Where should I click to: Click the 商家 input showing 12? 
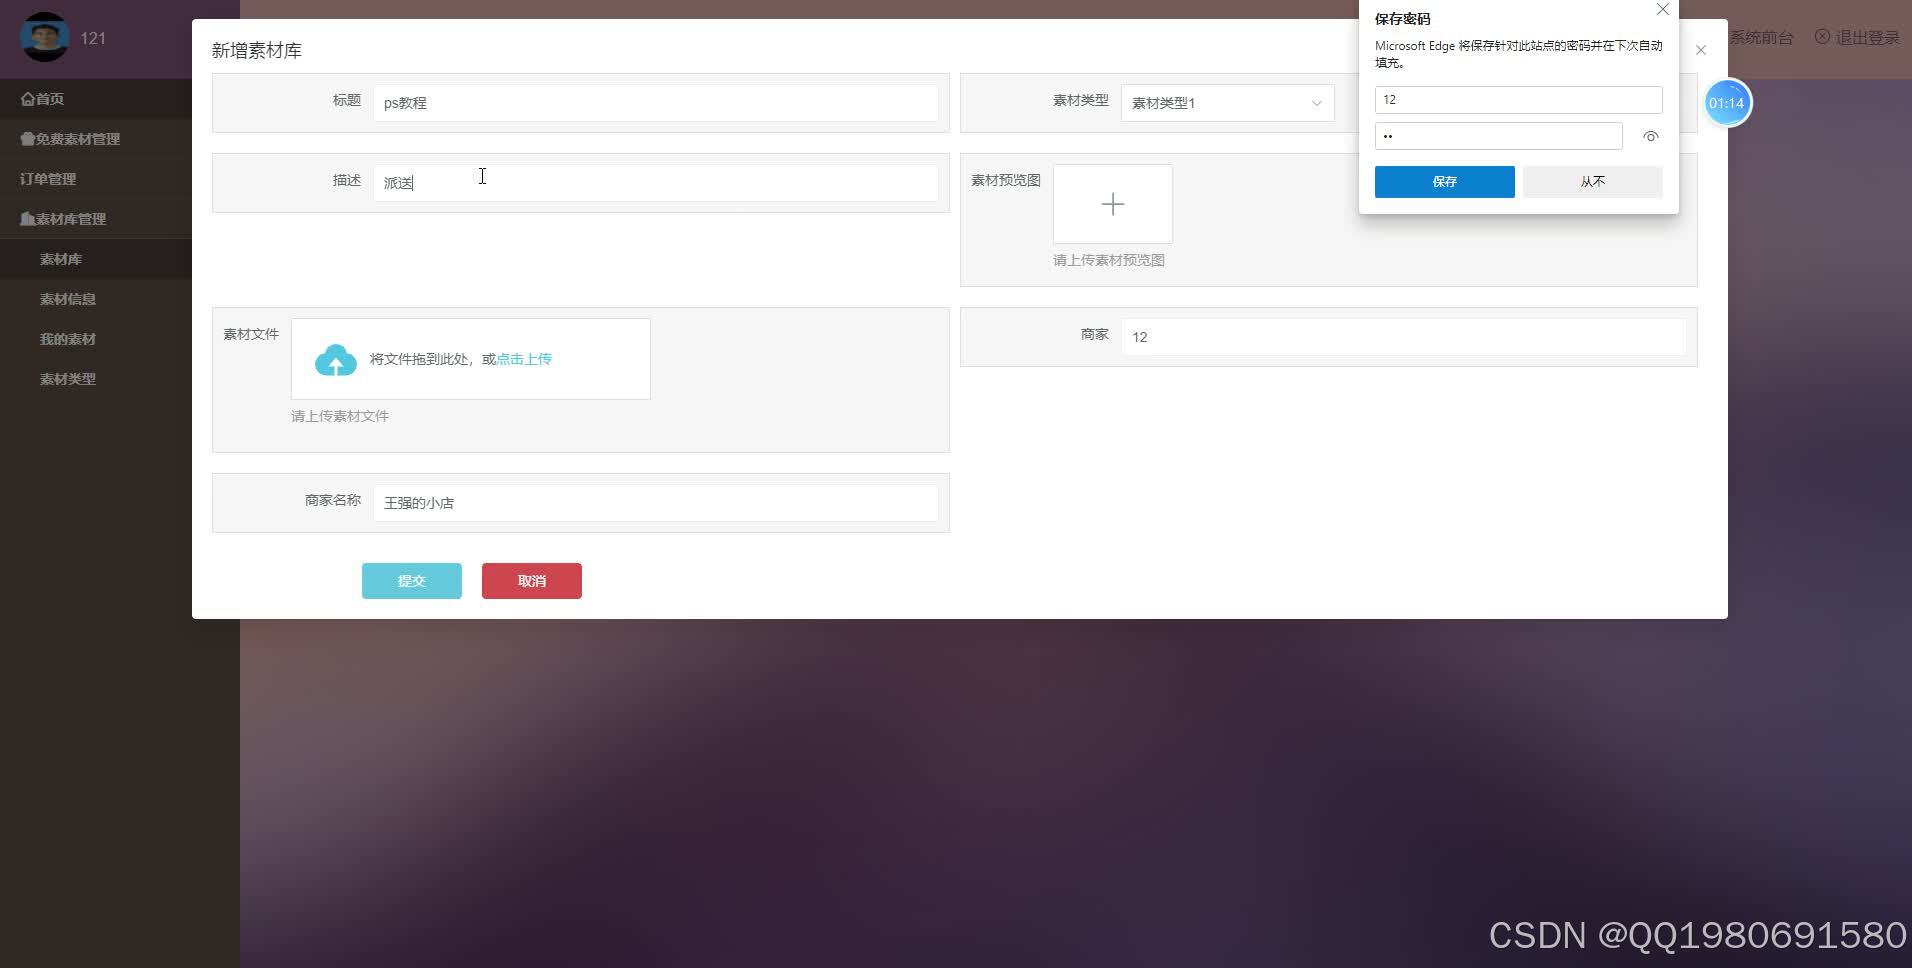coord(1404,337)
